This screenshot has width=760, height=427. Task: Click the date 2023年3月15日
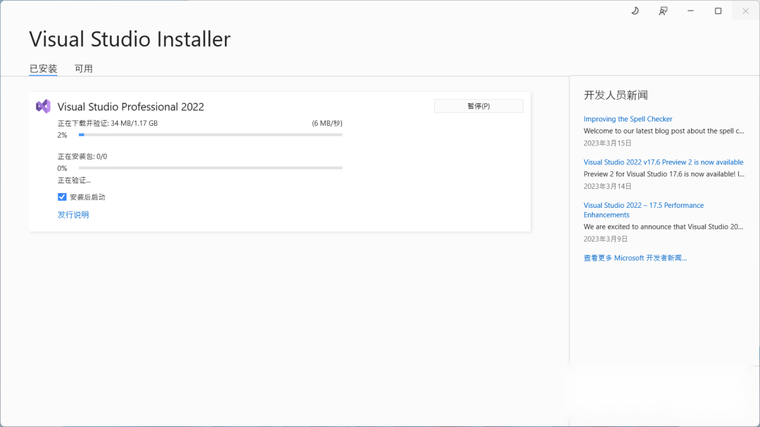(607, 143)
